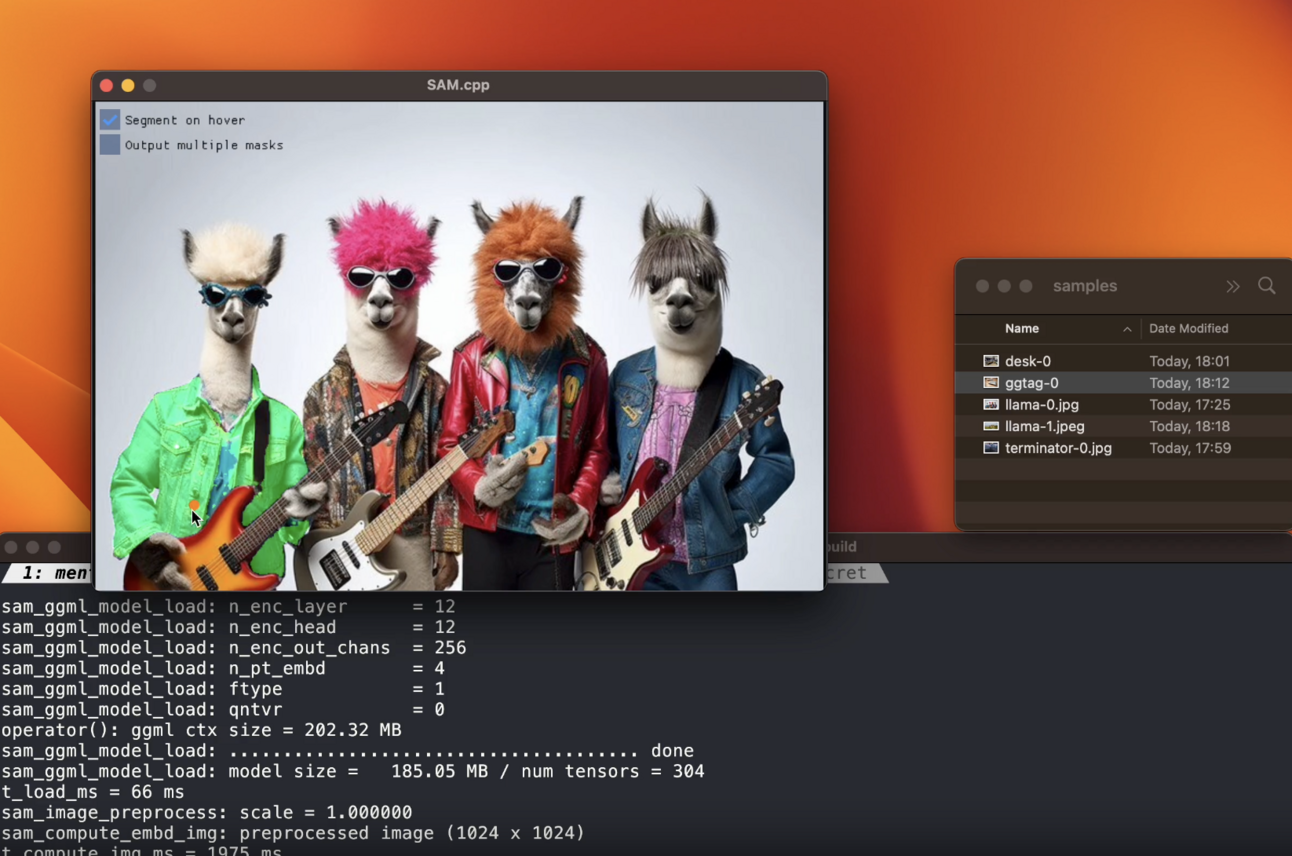Open the search icon in the samples window
The image size is (1292, 856).
[1267, 286]
